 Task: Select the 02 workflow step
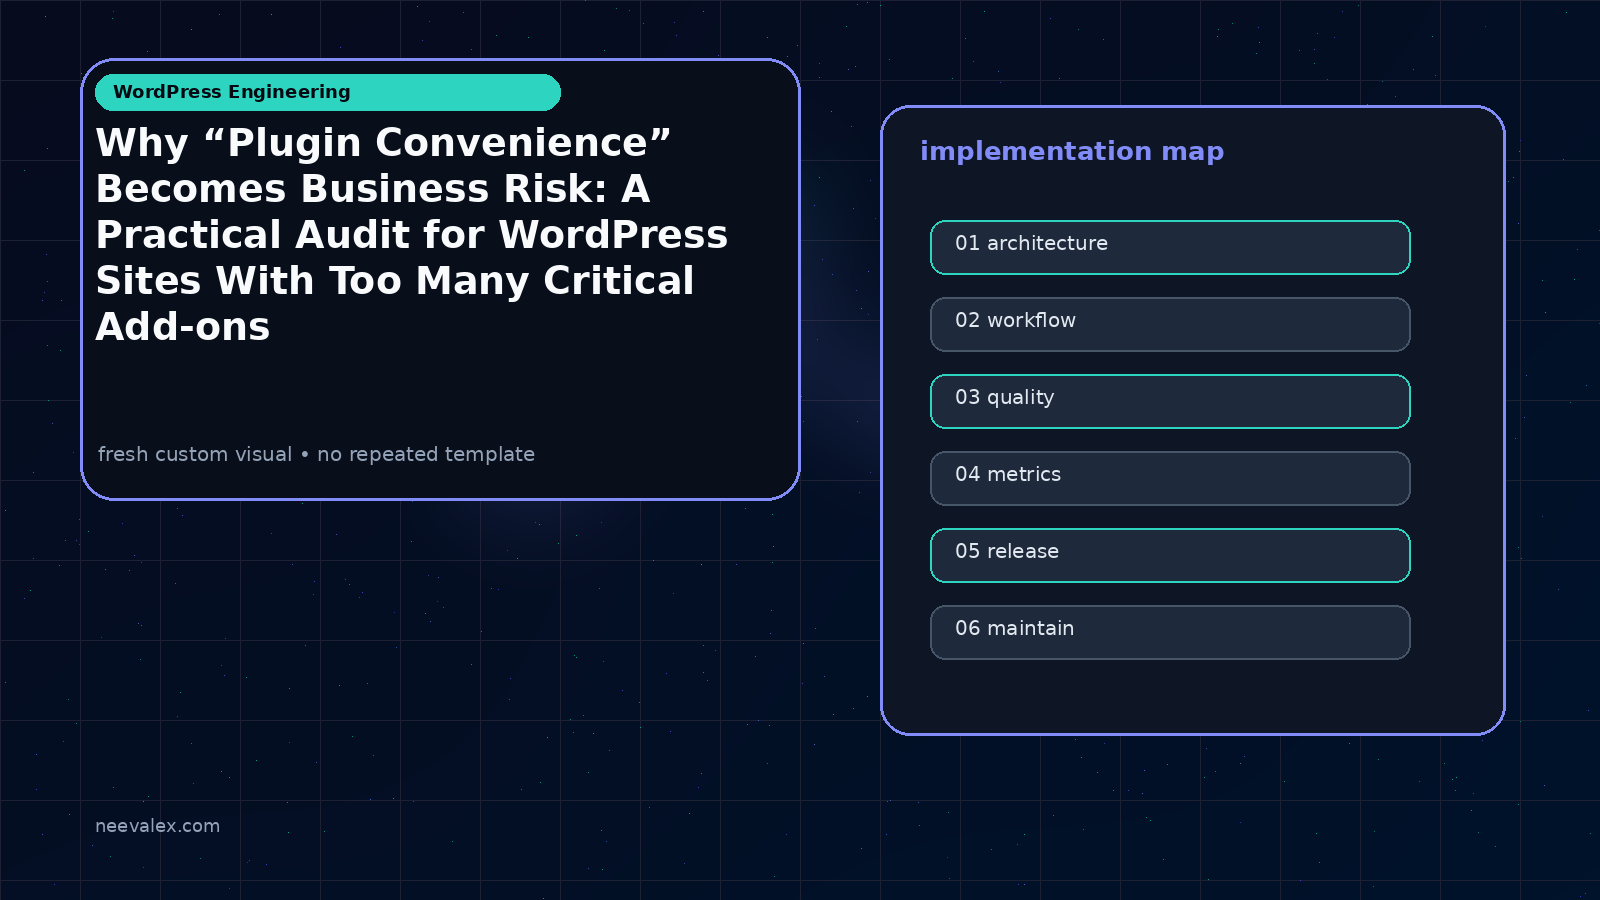pyautogui.click(x=1170, y=324)
